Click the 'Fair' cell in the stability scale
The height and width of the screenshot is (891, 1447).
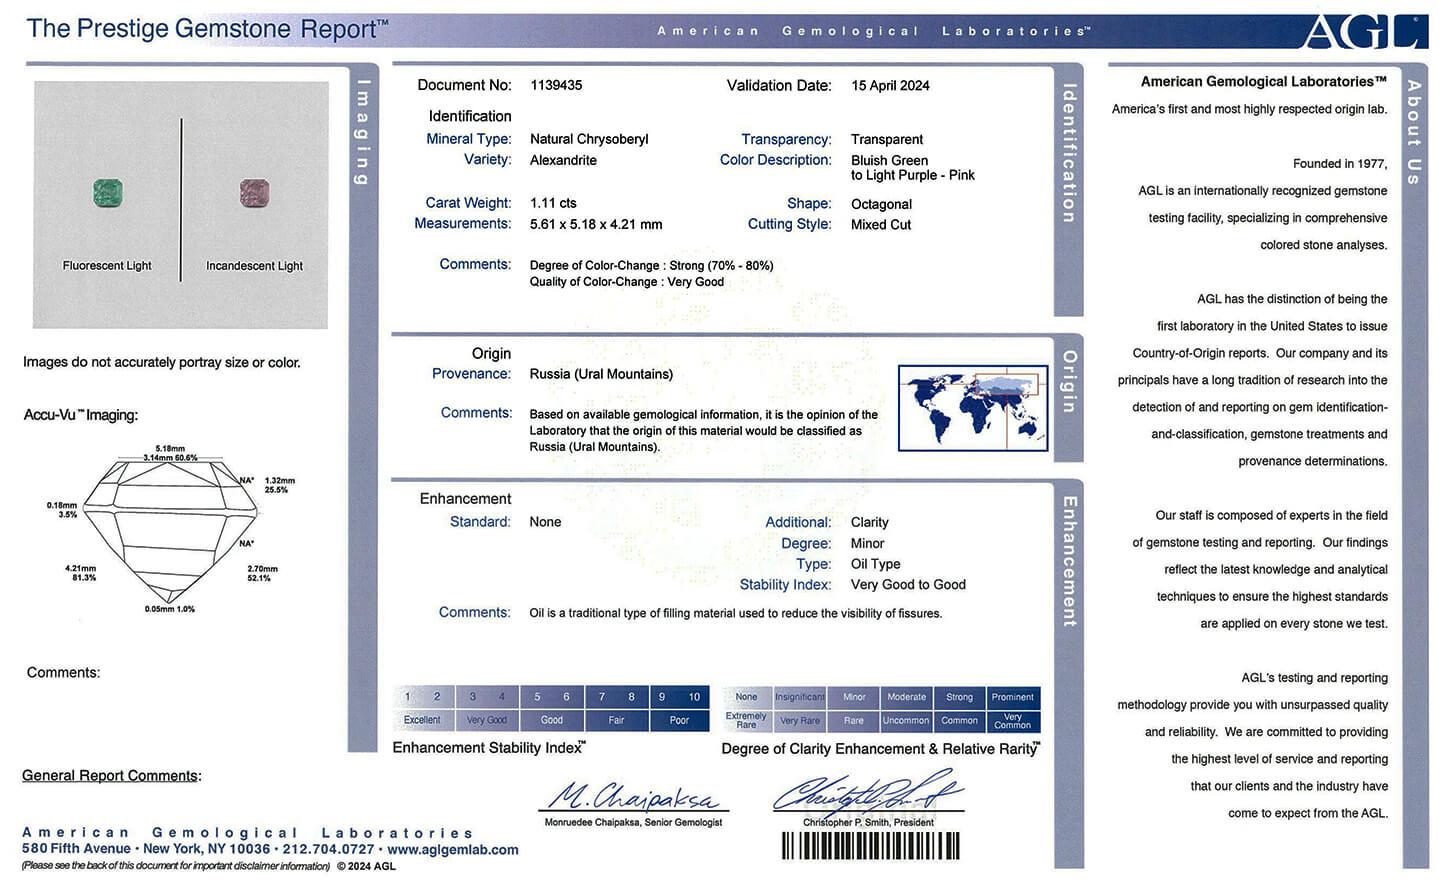point(616,721)
